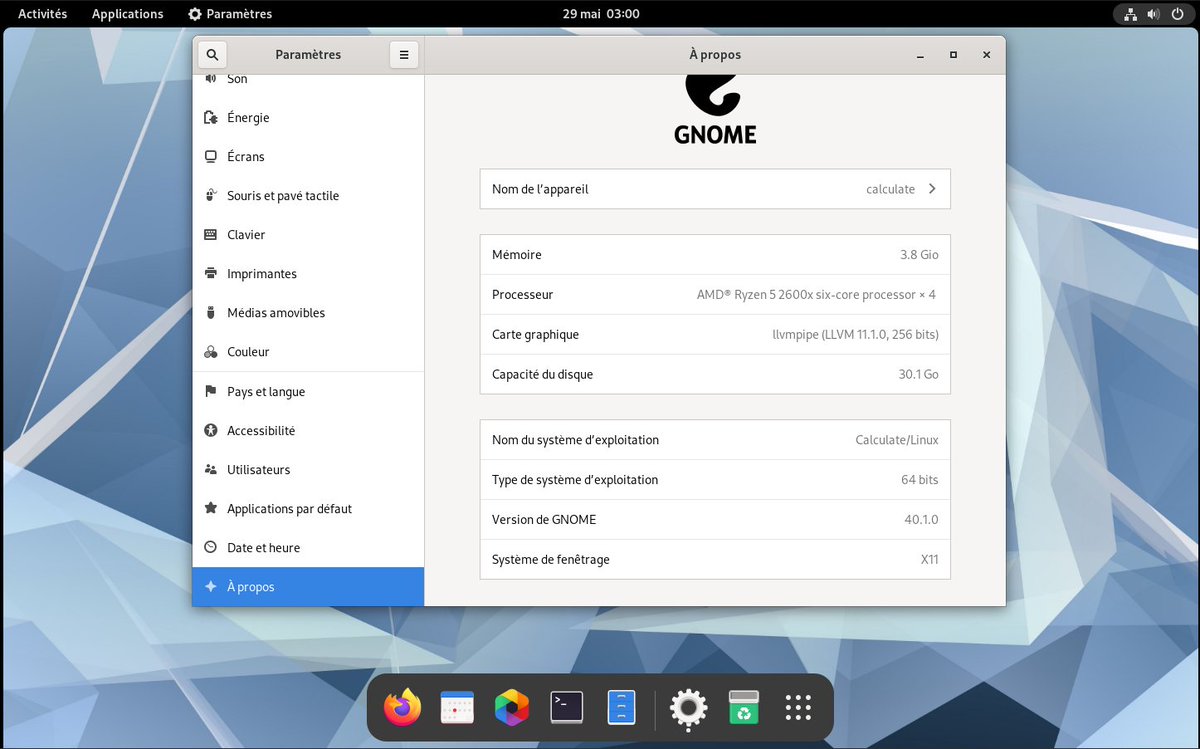Select Clavier in the sidebar
Viewport: 1200px width, 749px height.
coord(308,234)
